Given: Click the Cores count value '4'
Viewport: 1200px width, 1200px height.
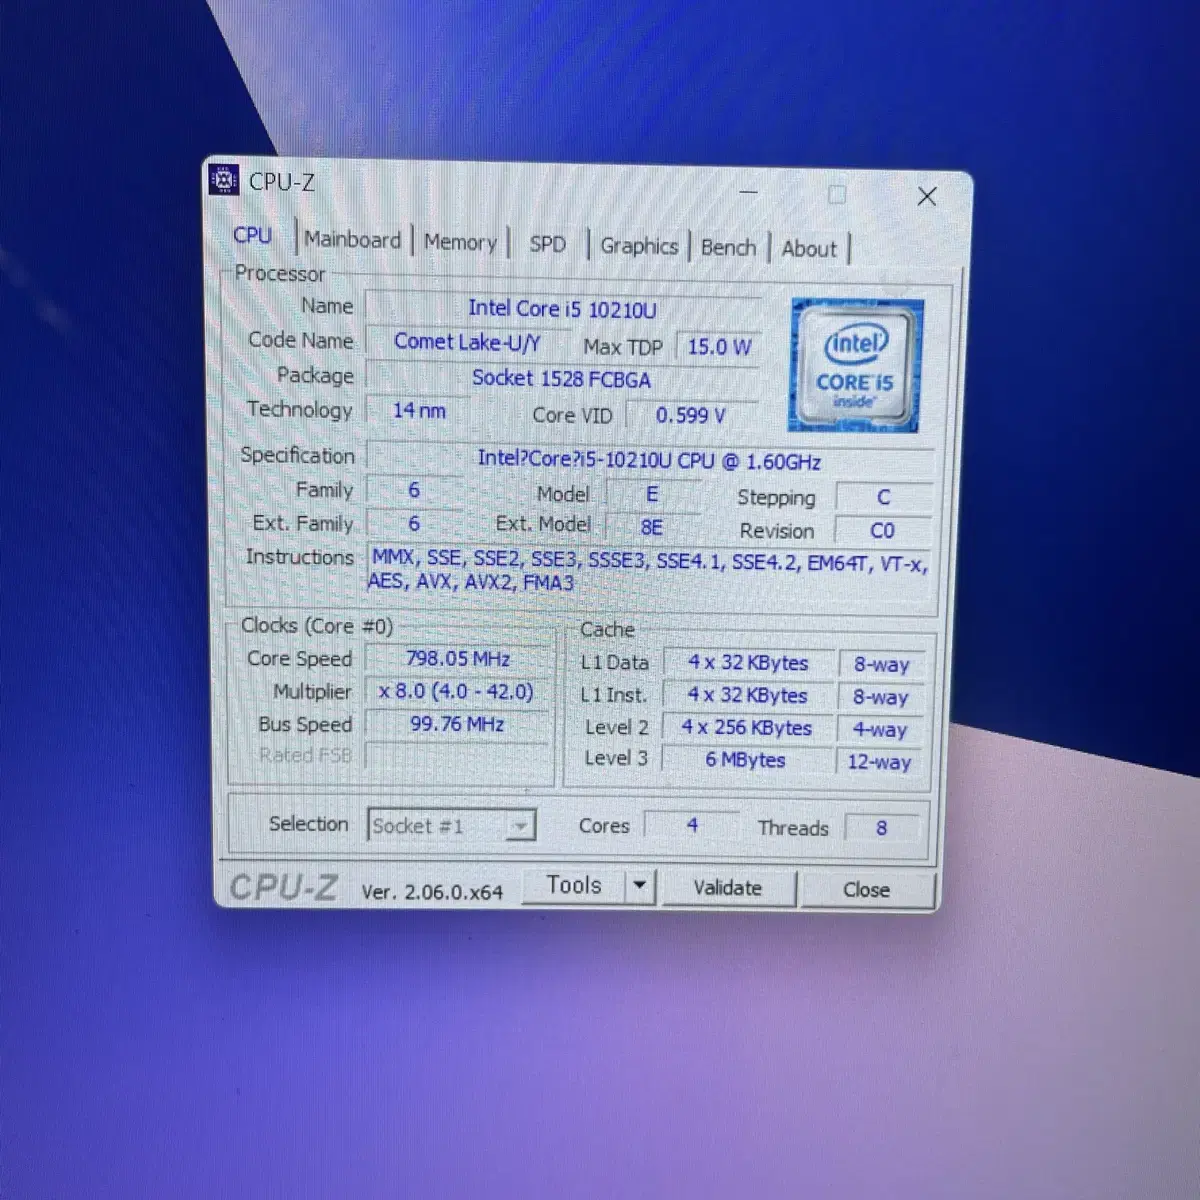Looking at the screenshot, I should (692, 825).
